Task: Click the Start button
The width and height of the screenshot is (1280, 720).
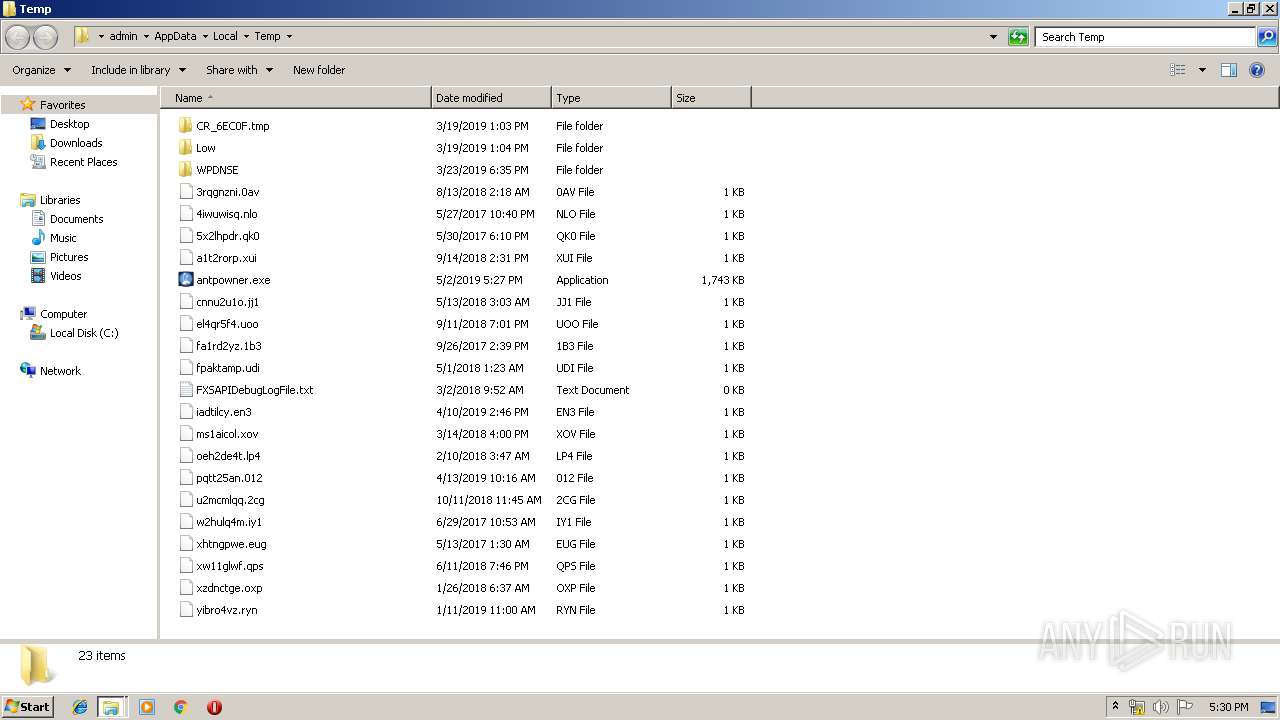Action: pyautogui.click(x=28, y=707)
